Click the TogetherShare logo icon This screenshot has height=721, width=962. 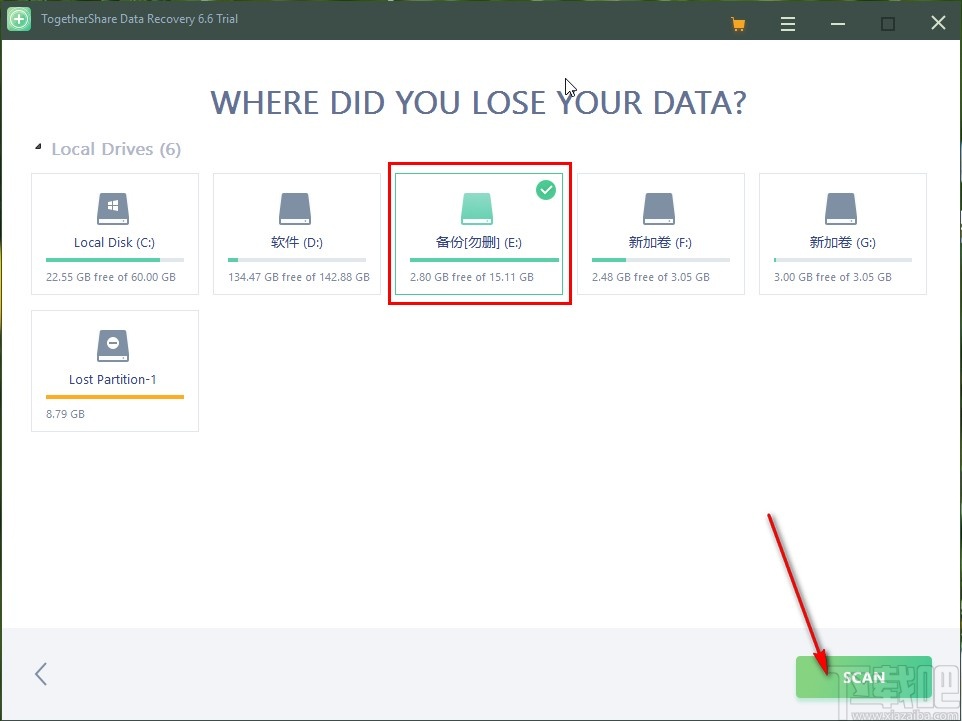point(18,20)
